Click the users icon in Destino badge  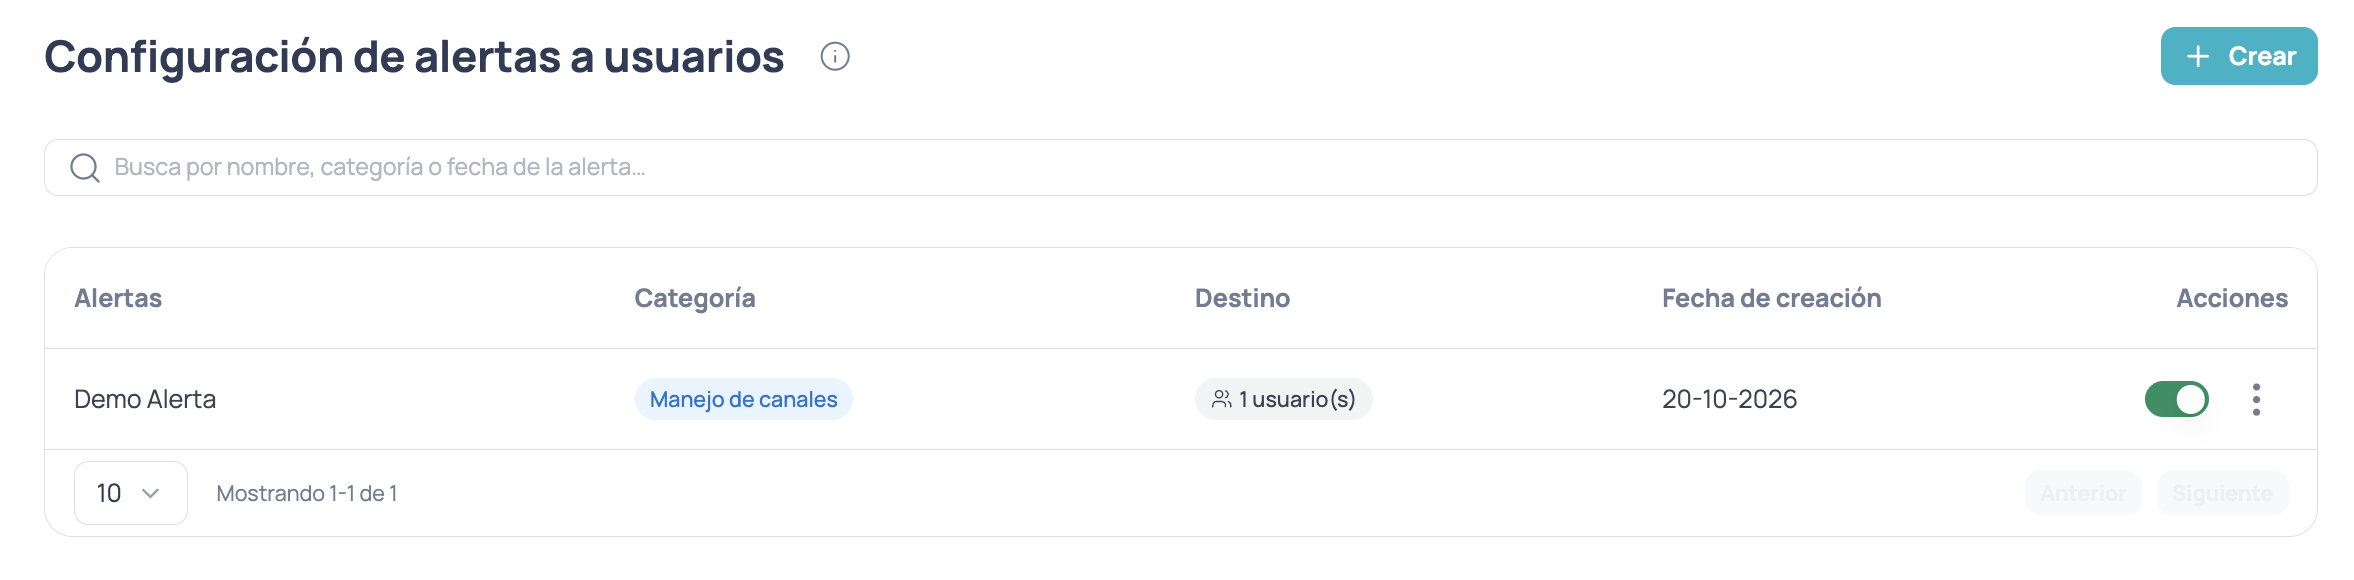point(1221,399)
